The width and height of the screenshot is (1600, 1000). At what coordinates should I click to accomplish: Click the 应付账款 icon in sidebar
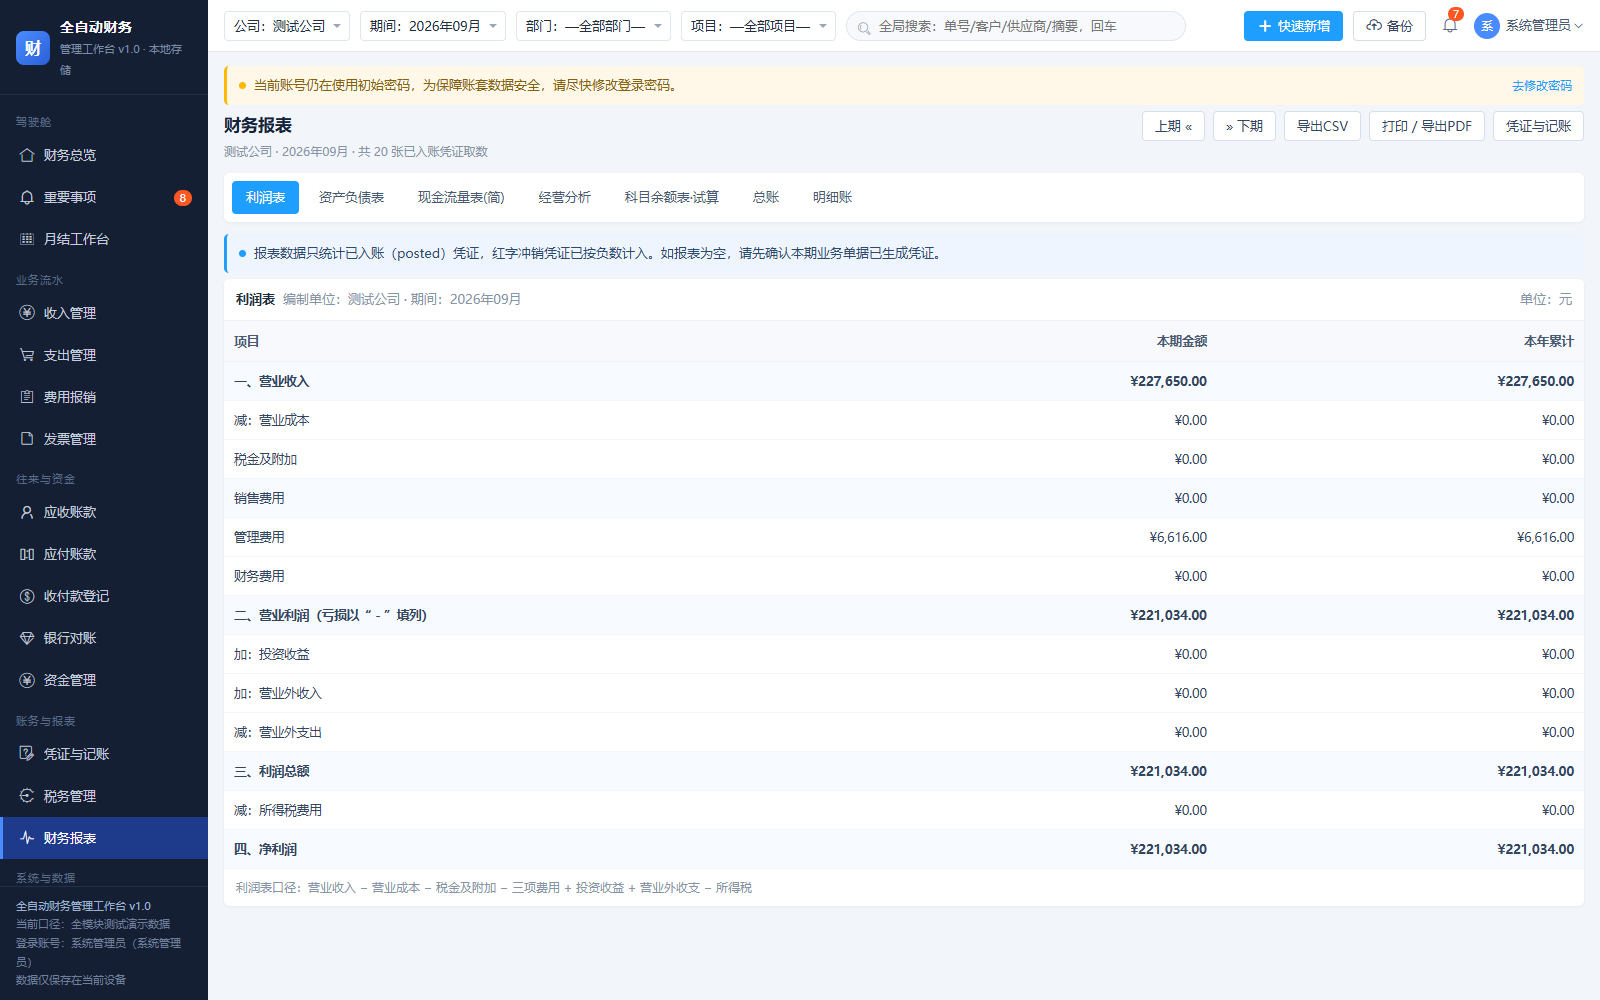pyautogui.click(x=27, y=554)
